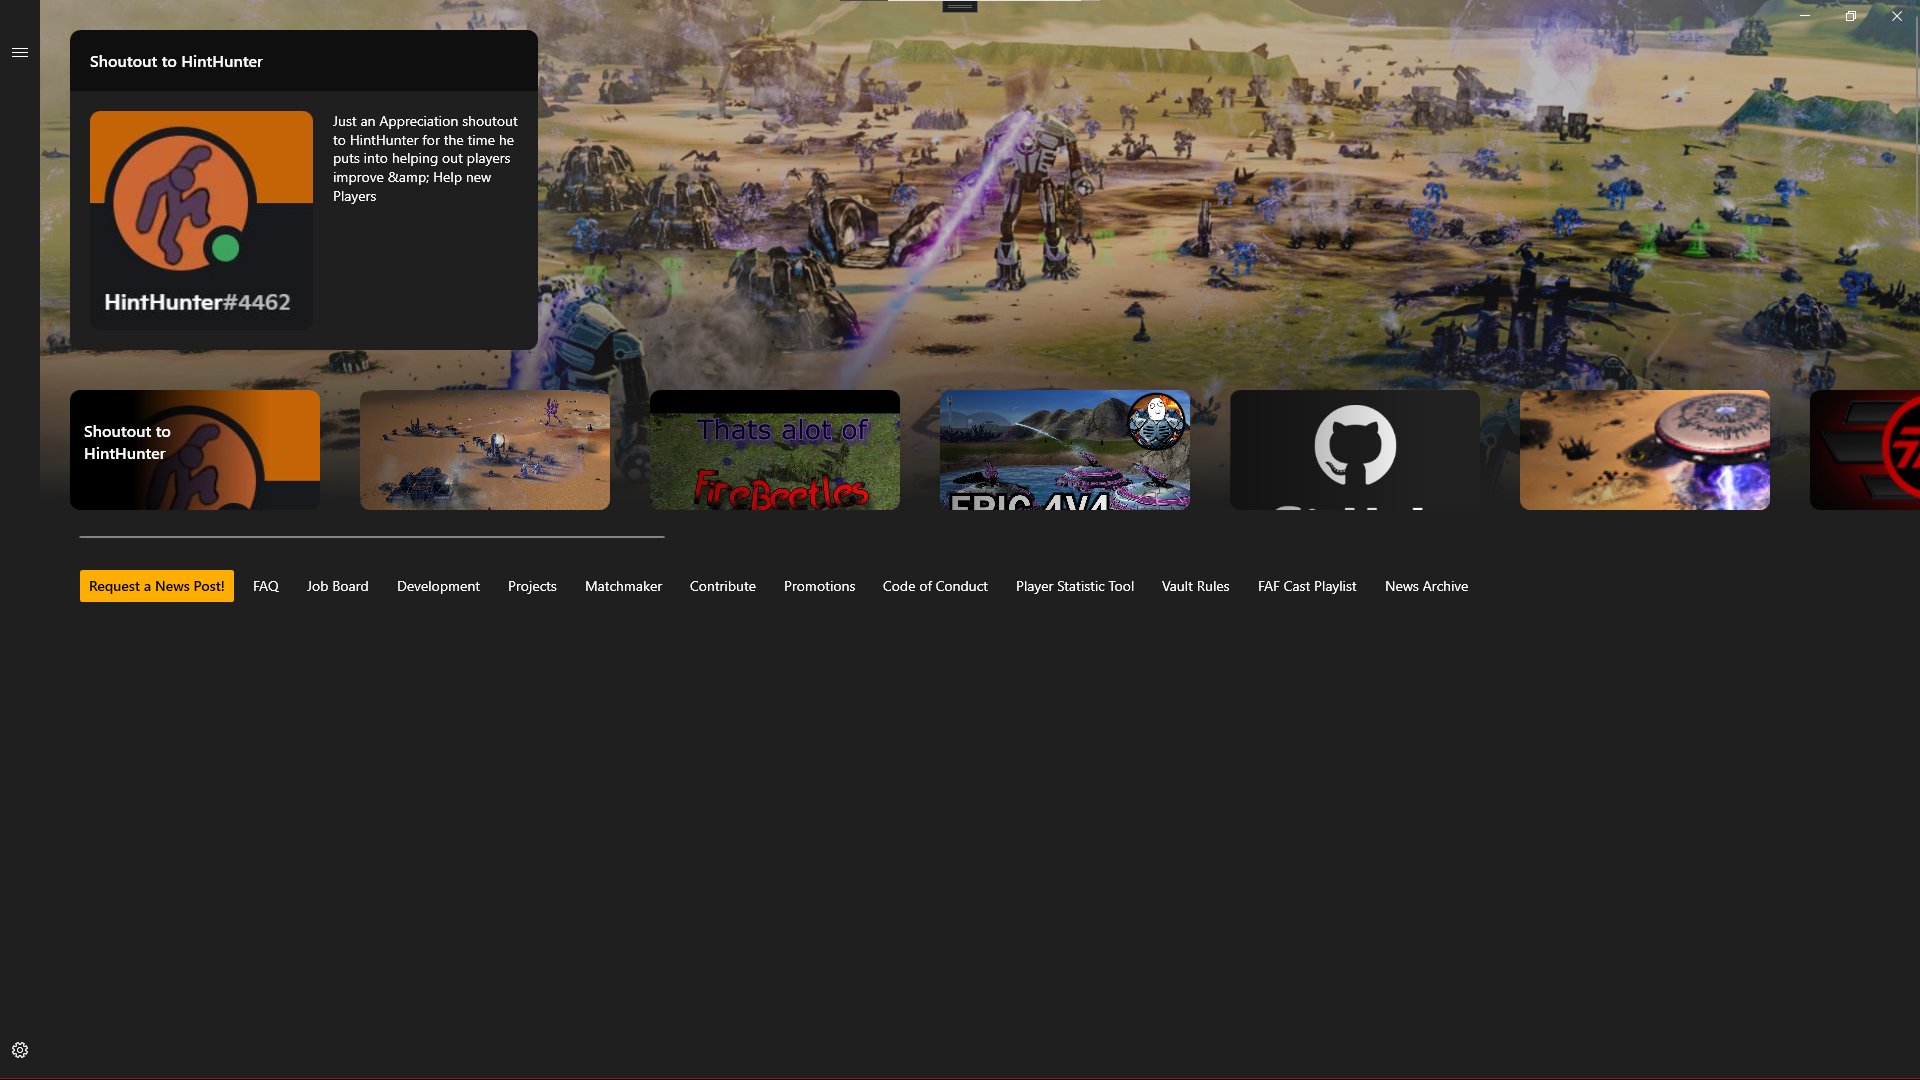Open the EPIC 4V4 news card
Image resolution: width=1920 pixels, height=1080 pixels.
[1065, 450]
